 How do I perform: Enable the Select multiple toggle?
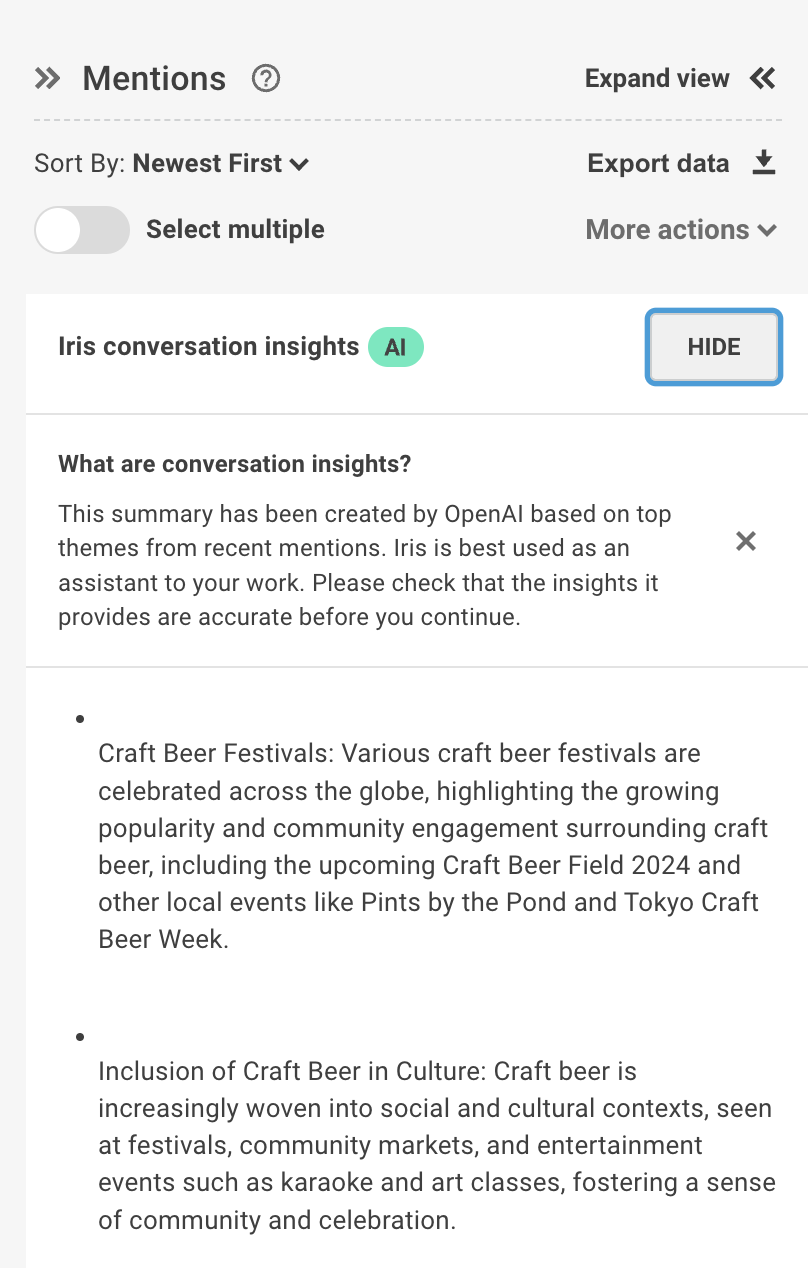coord(82,230)
